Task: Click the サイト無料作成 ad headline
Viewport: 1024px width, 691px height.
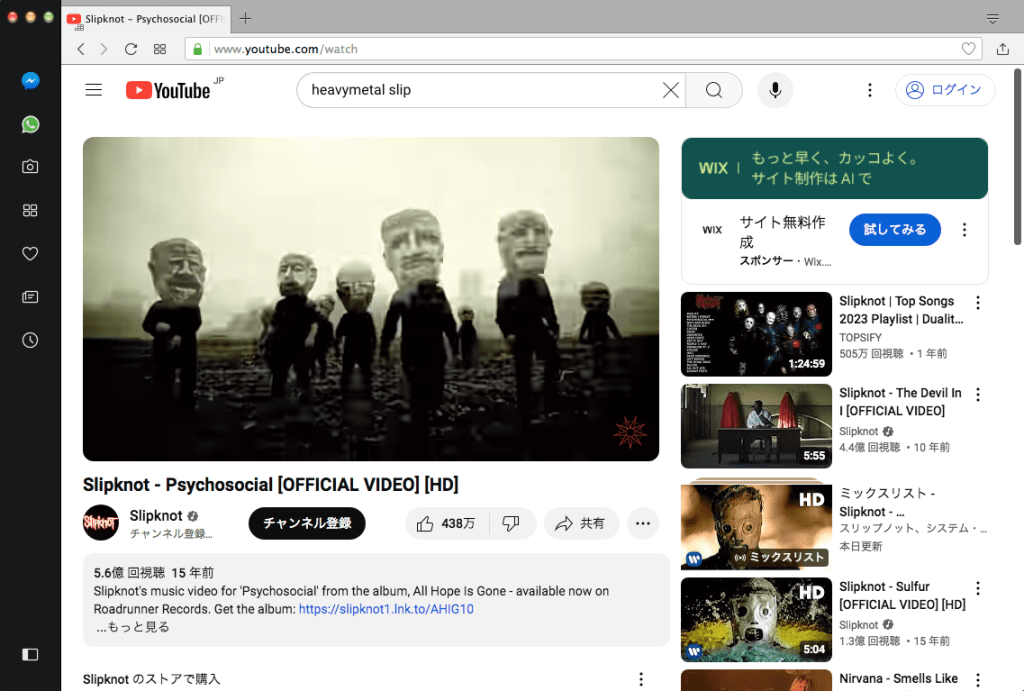Action: tap(782, 232)
